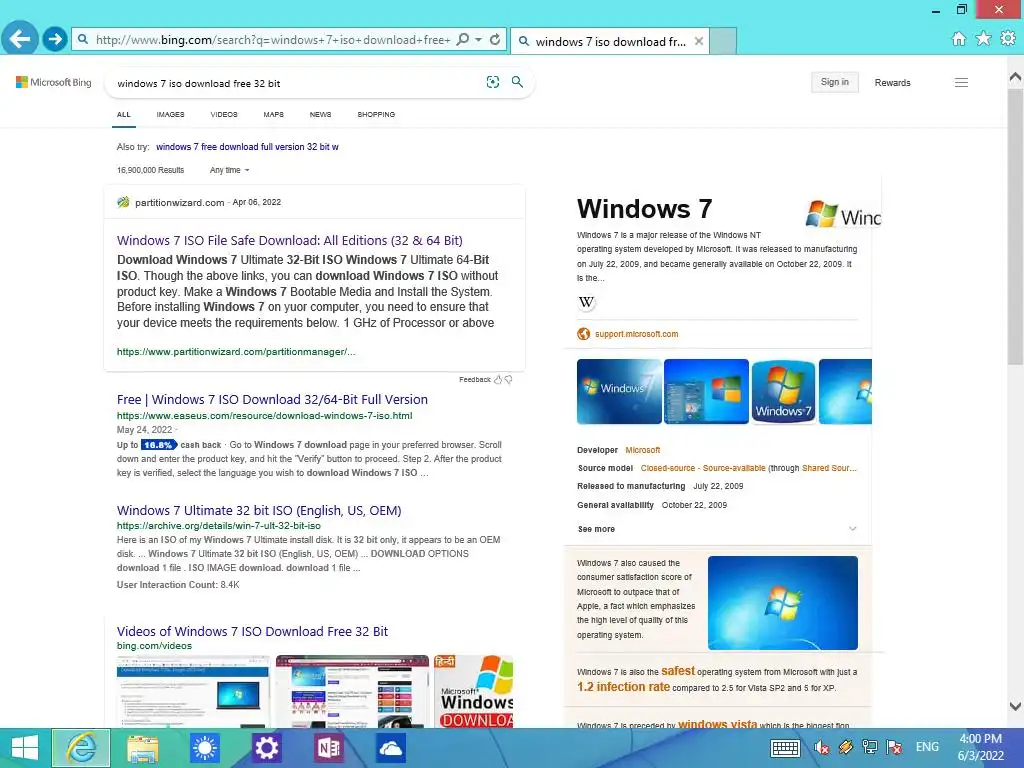Switch to the MAPS tab
1024x768 pixels.
(274, 114)
